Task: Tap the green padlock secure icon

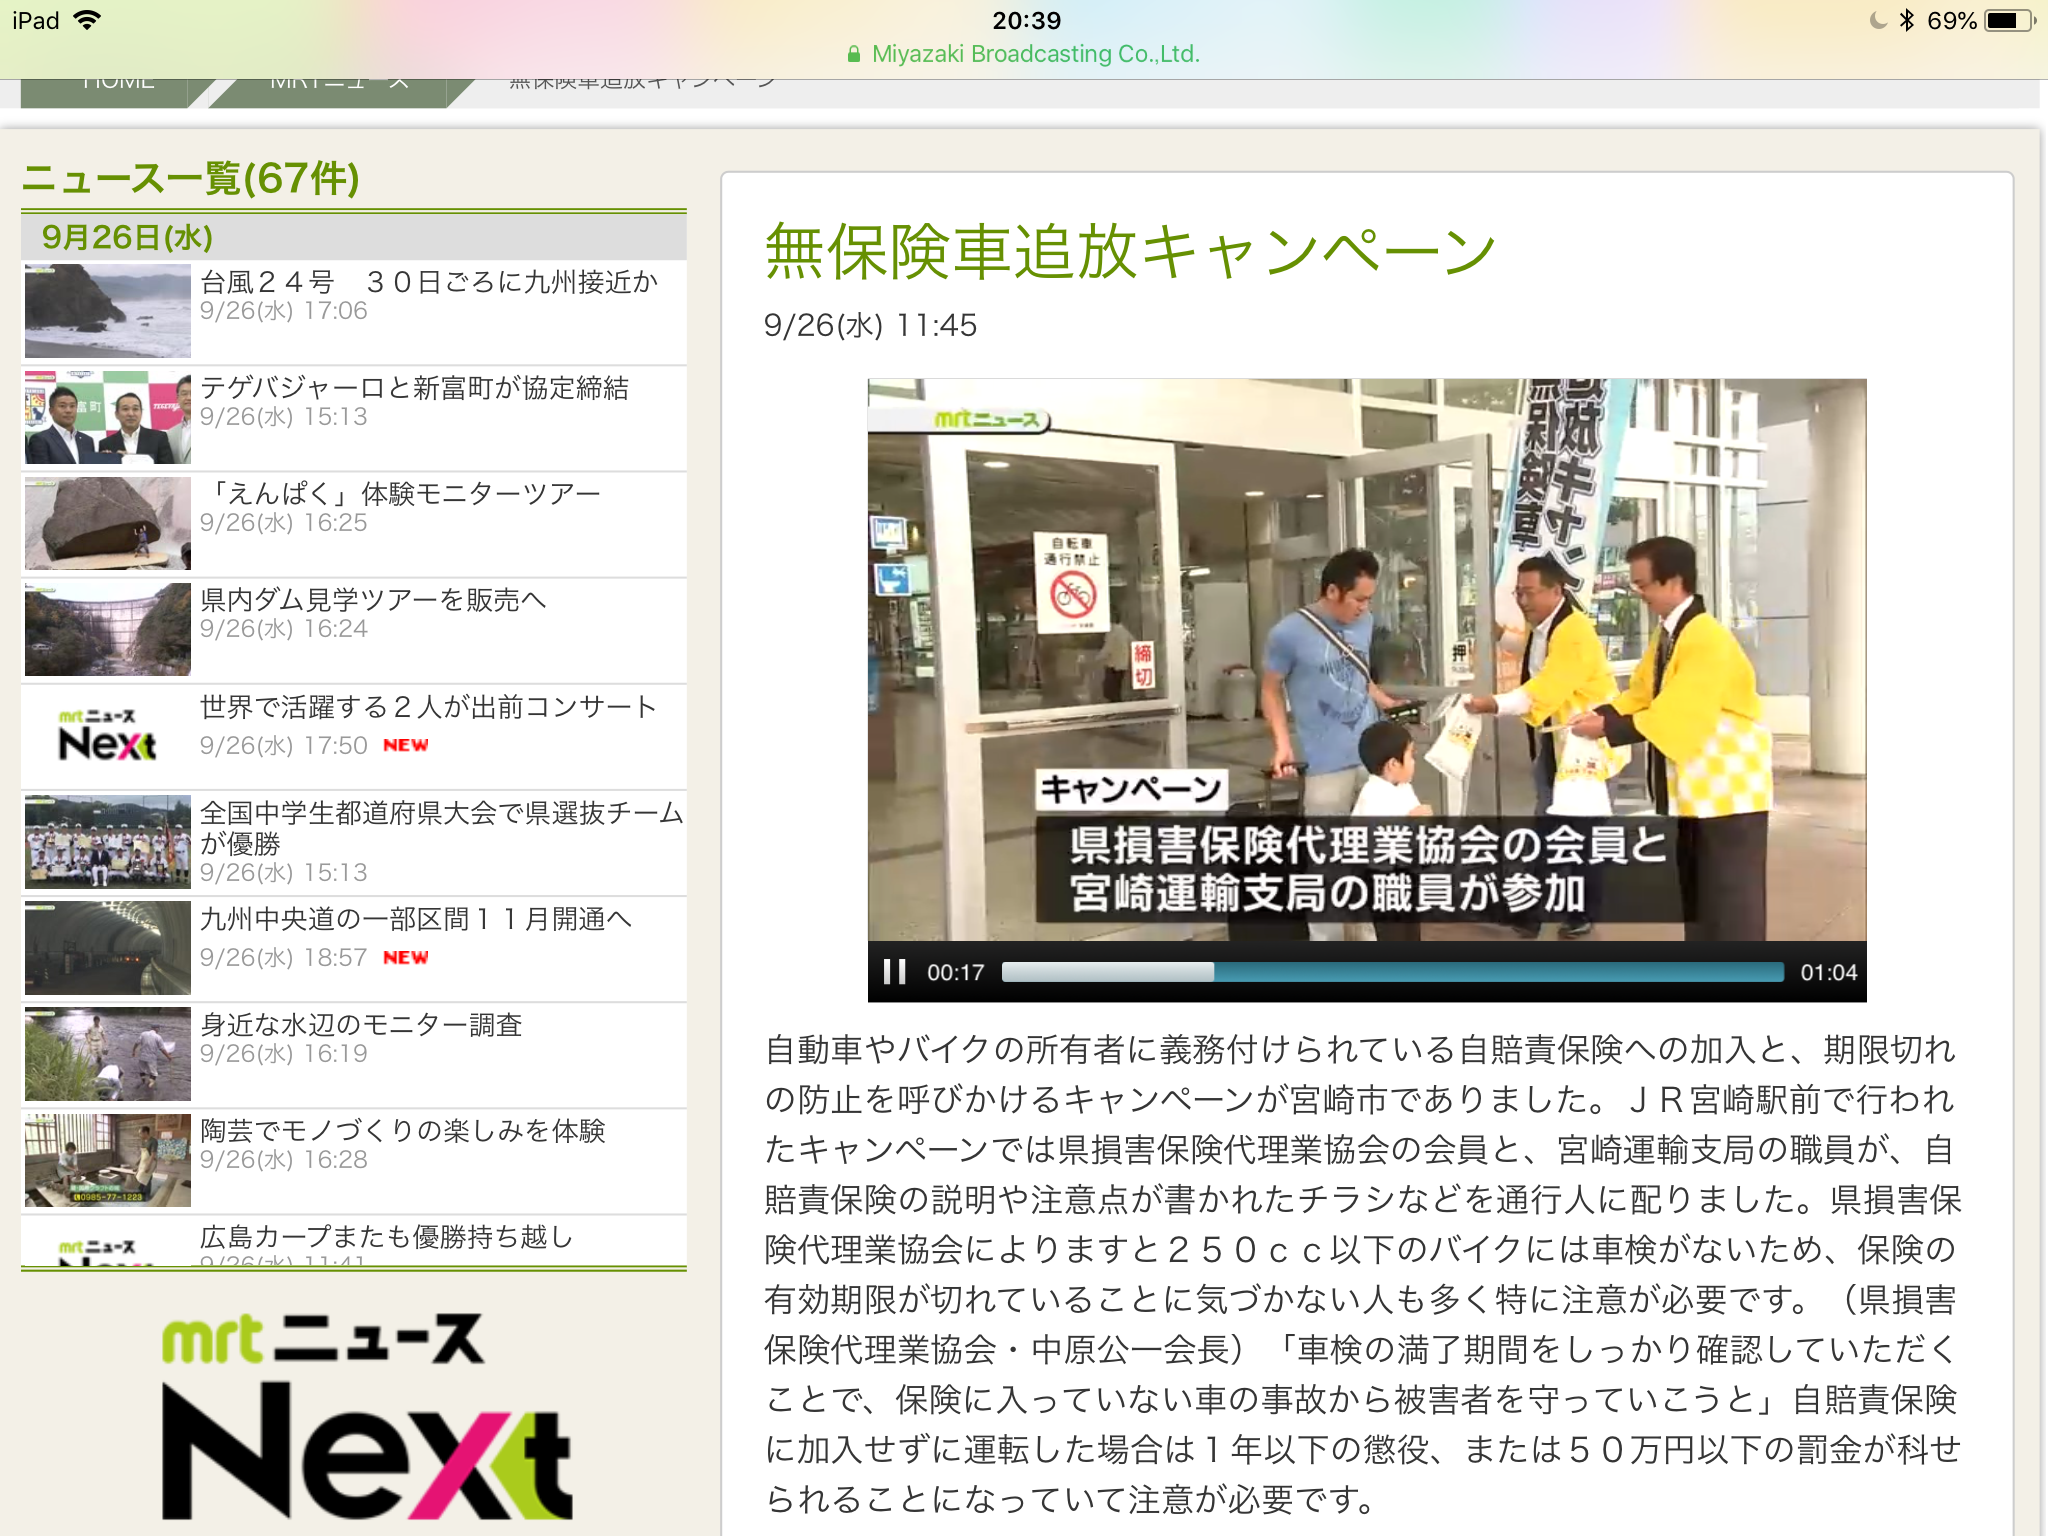Action: [853, 54]
